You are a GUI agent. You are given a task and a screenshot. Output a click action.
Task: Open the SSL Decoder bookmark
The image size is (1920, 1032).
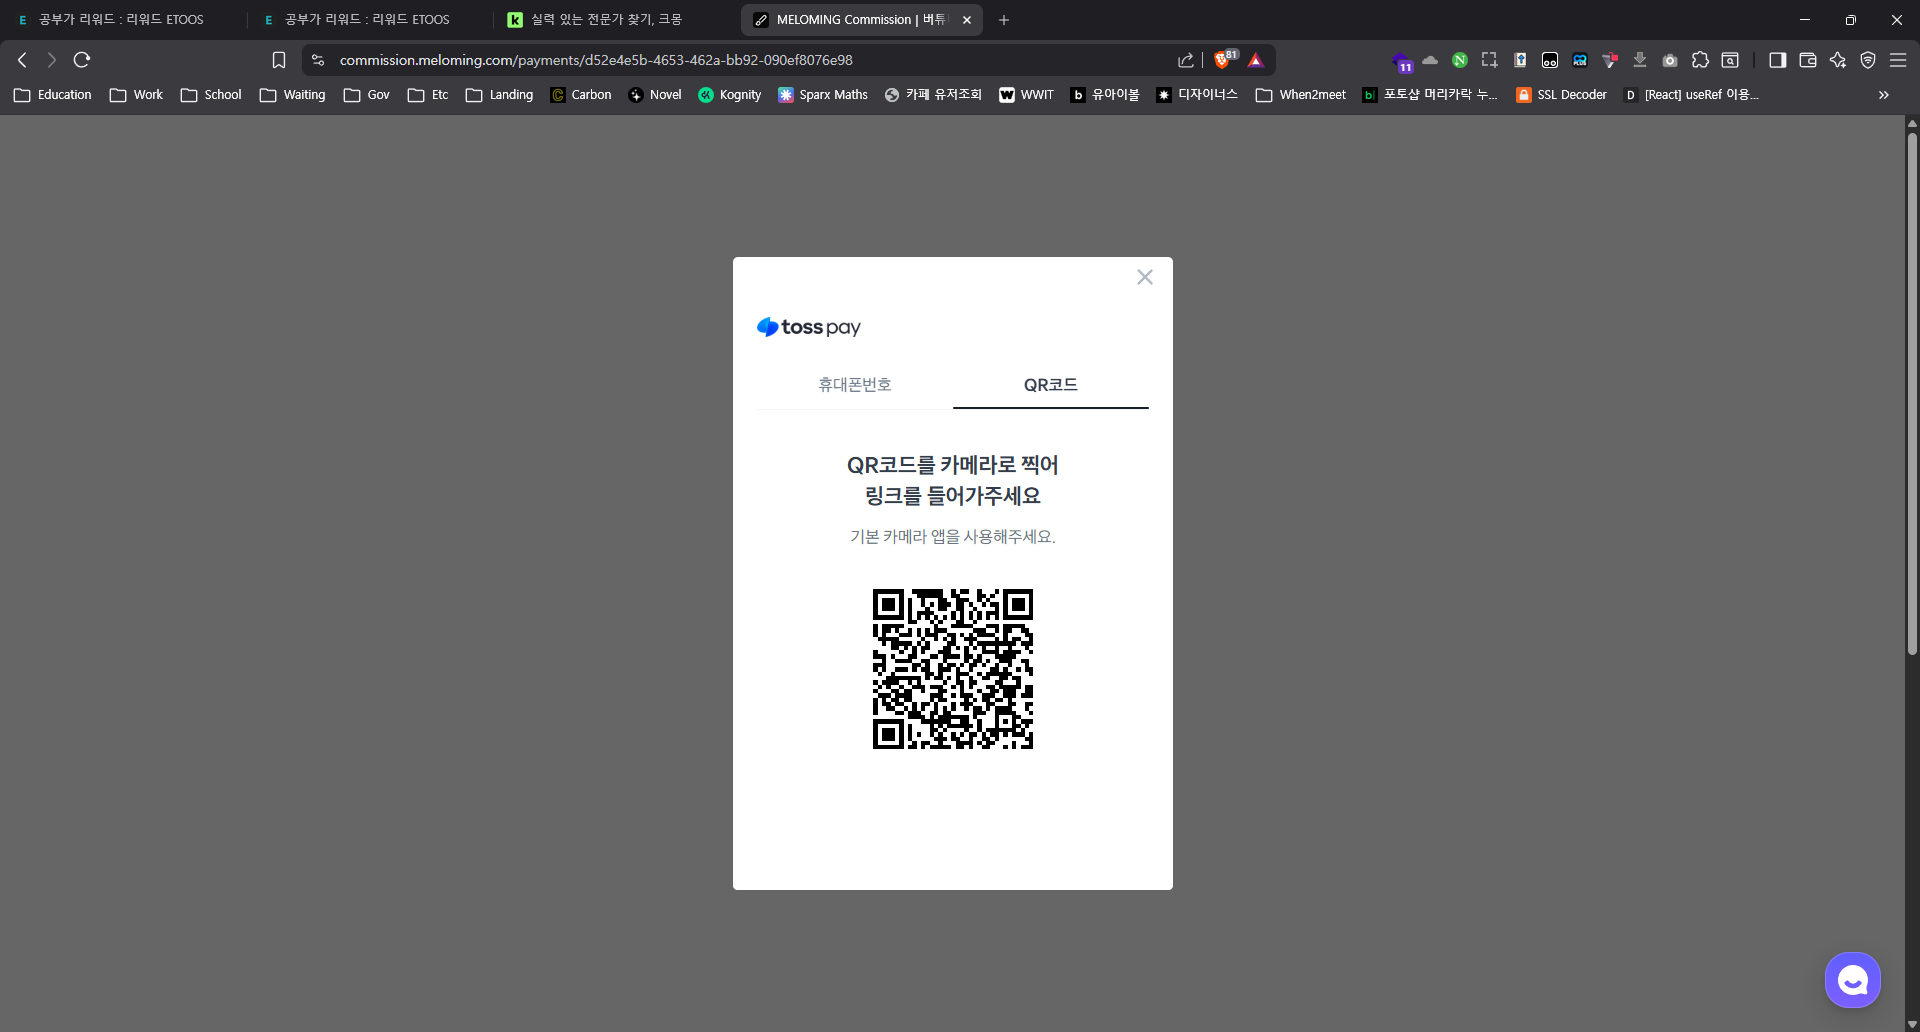[1561, 95]
